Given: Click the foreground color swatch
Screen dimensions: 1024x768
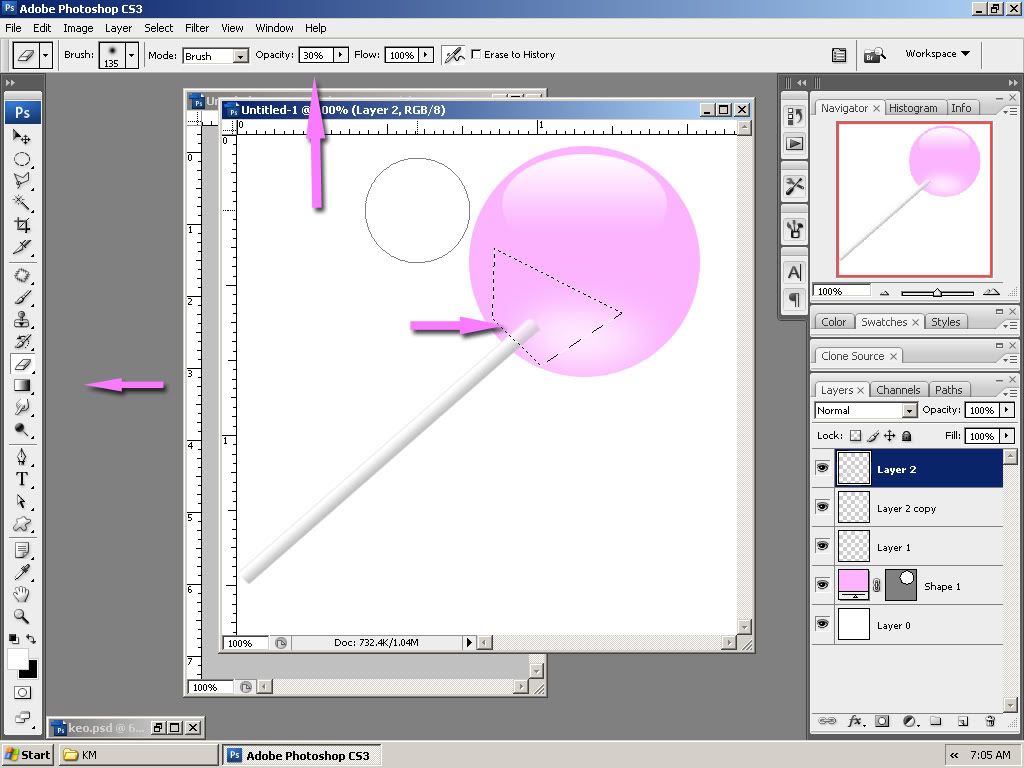Looking at the screenshot, I should 18,659.
